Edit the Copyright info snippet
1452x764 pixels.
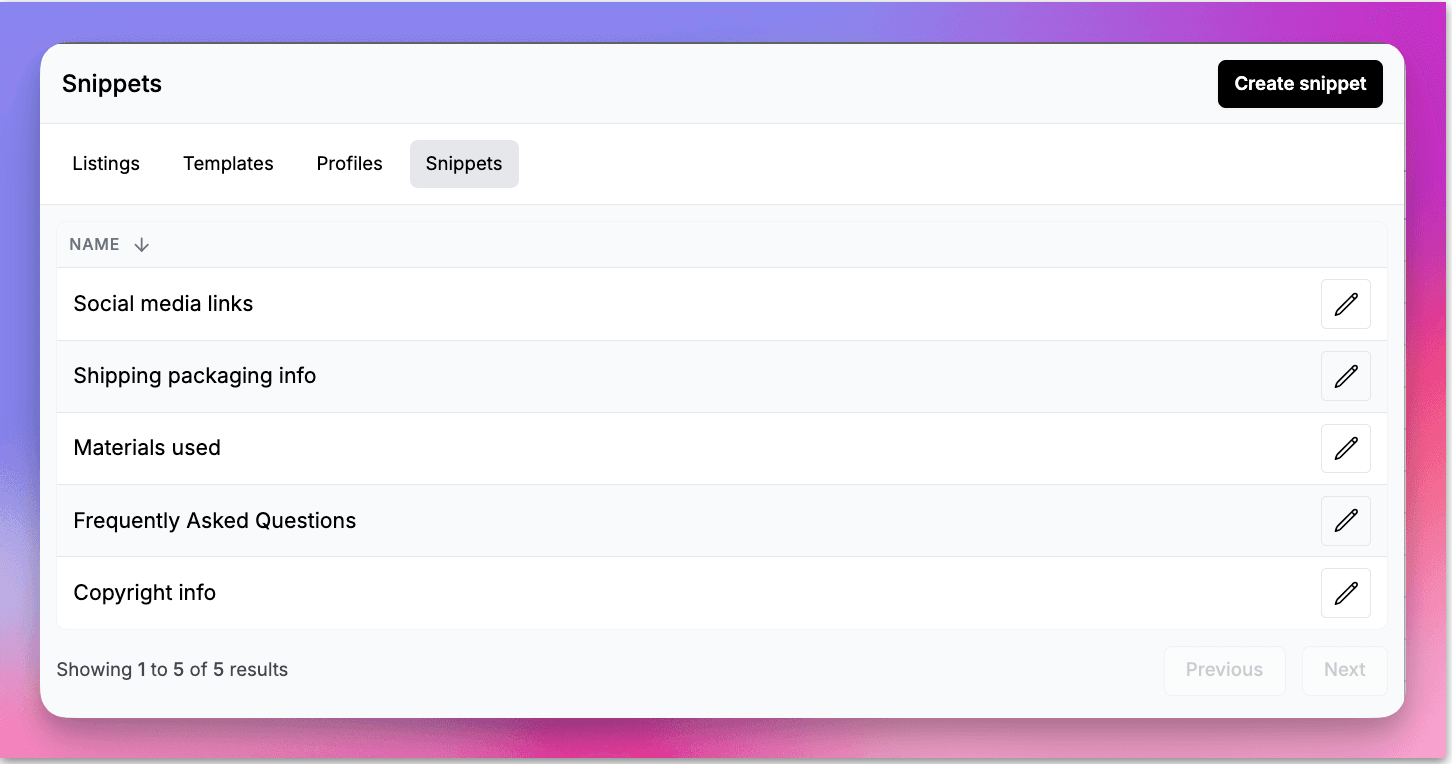click(x=1345, y=593)
